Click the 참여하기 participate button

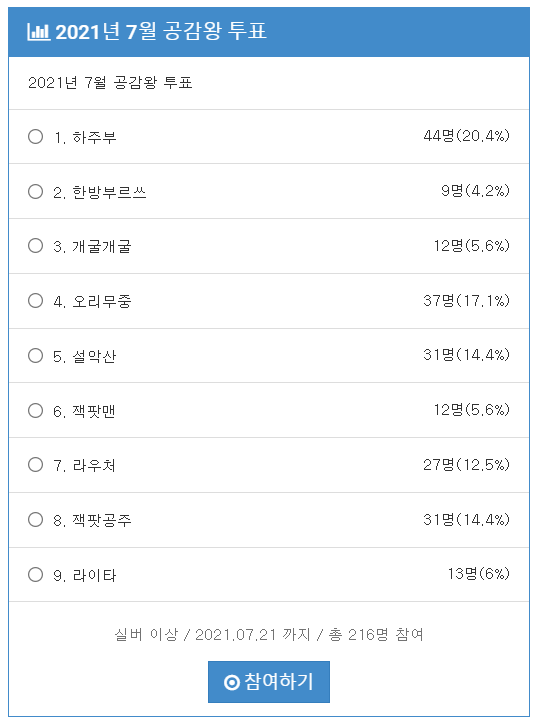pos(269,682)
